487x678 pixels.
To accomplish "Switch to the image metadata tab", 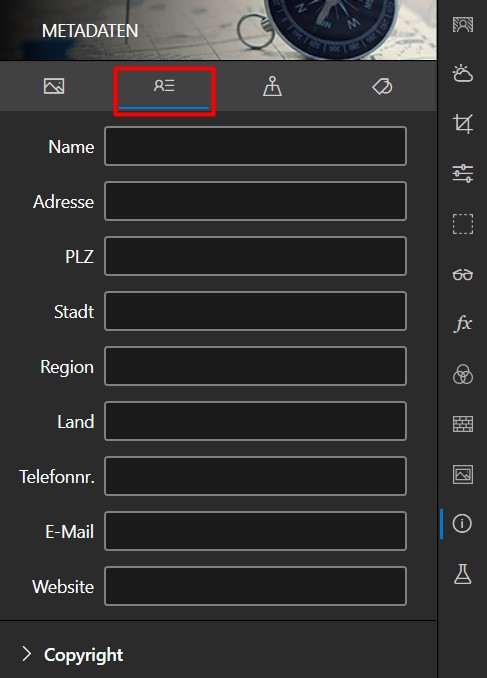I will click(54, 86).
